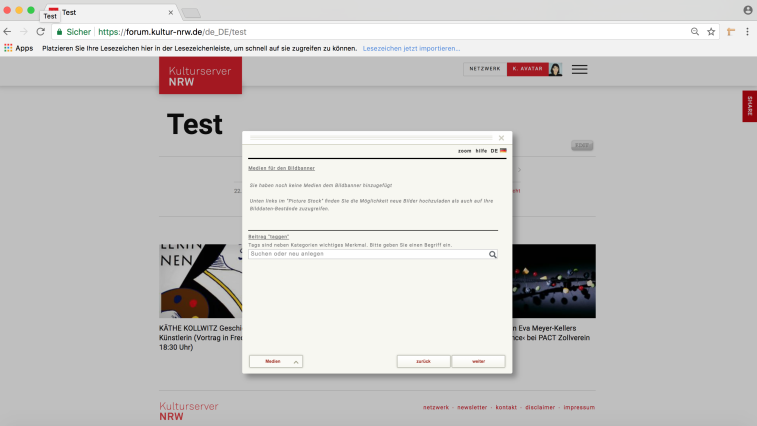Open the Chrome three-dot menu
Viewport: 757px width, 426px height.
(747, 32)
